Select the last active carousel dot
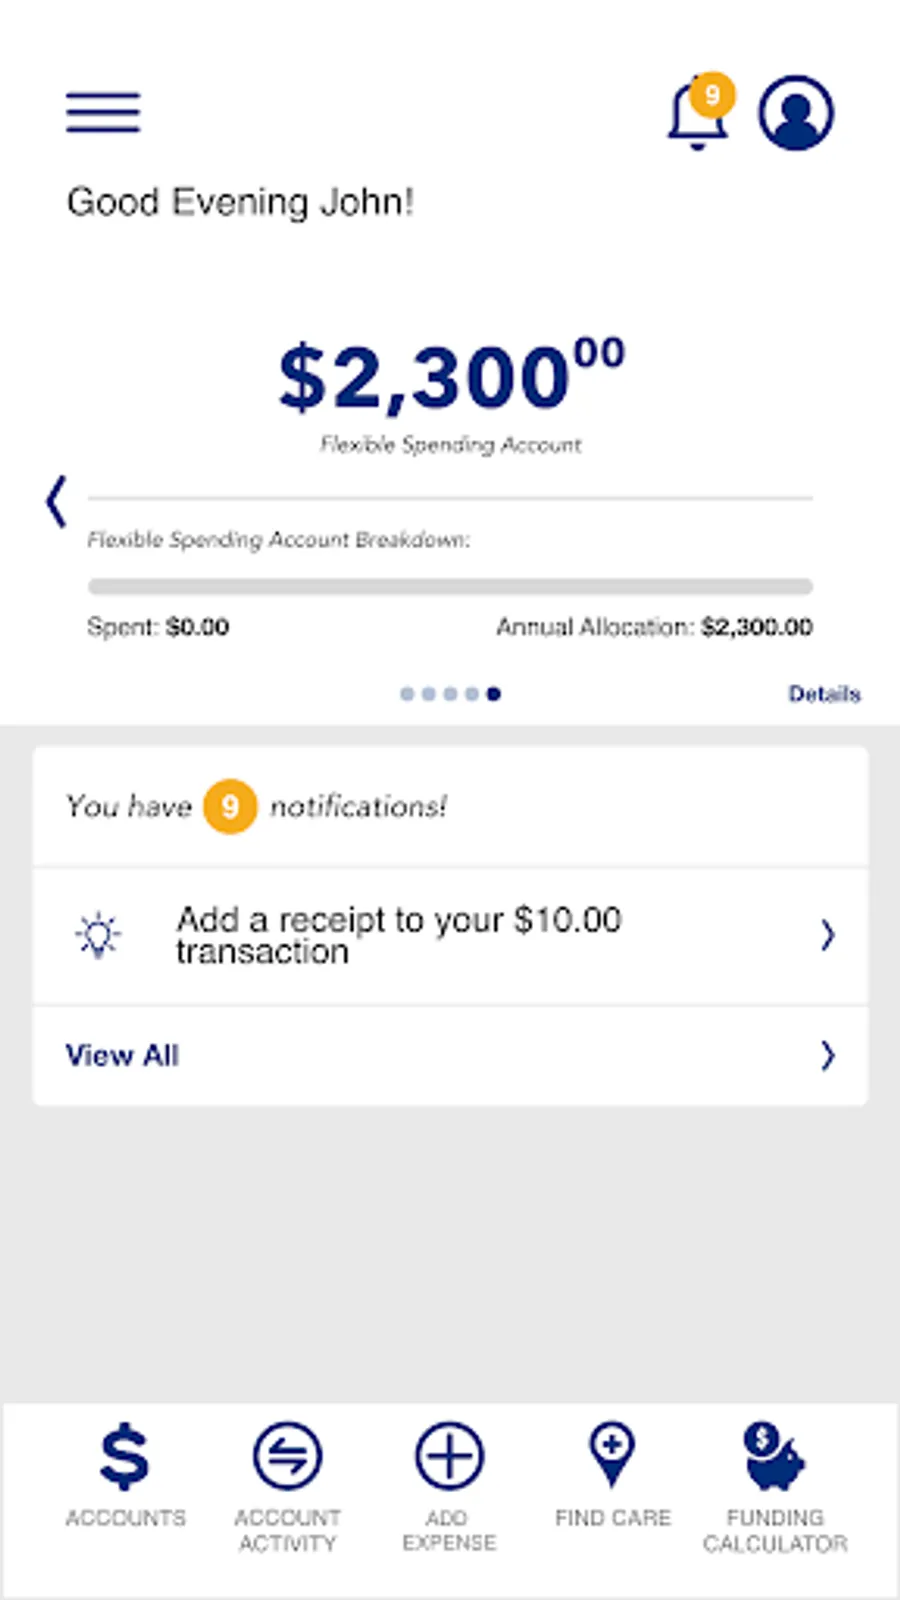 (x=493, y=694)
